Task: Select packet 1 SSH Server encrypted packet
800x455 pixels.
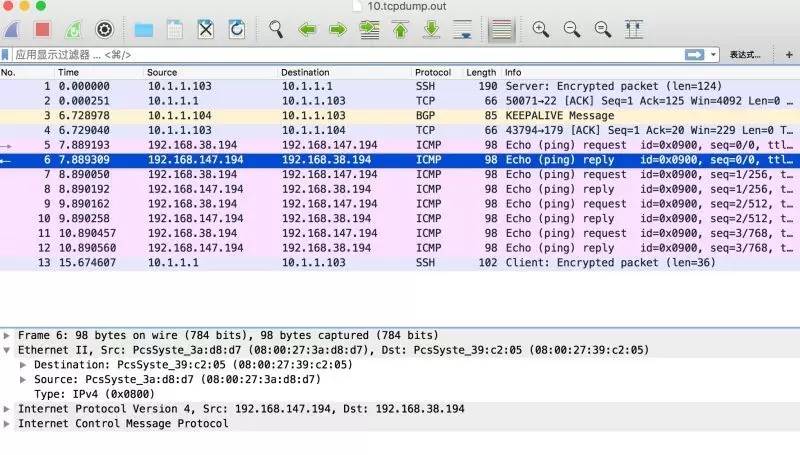Action: (x=400, y=86)
